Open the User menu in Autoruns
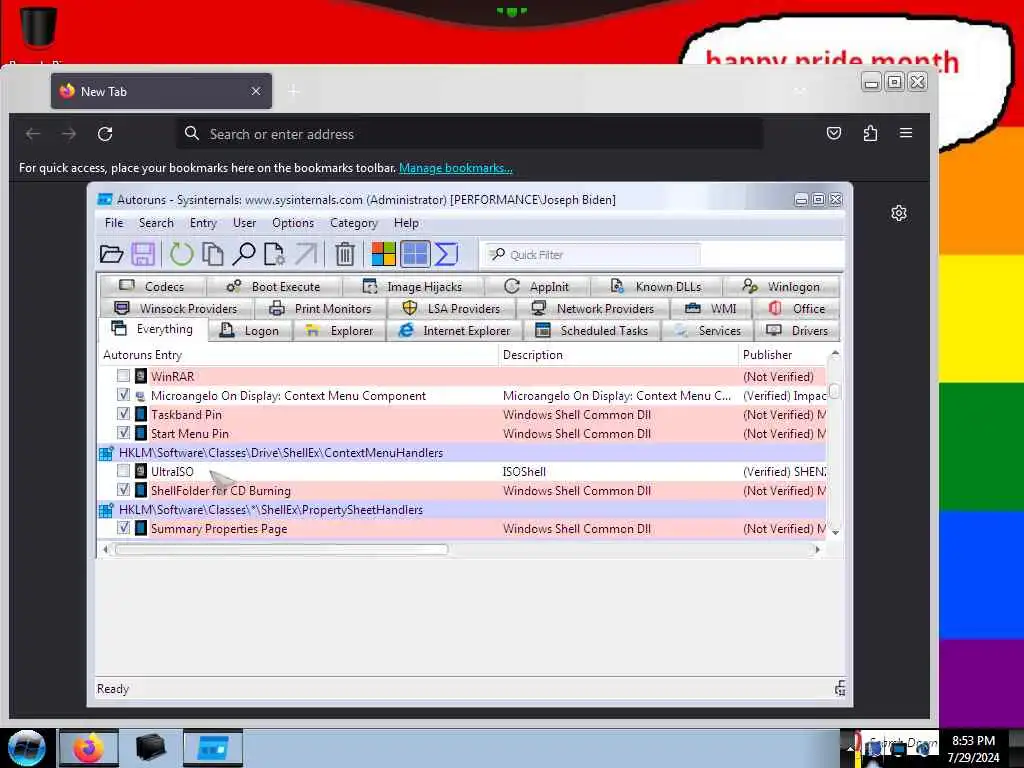 pyautogui.click(x=244, y=223)
